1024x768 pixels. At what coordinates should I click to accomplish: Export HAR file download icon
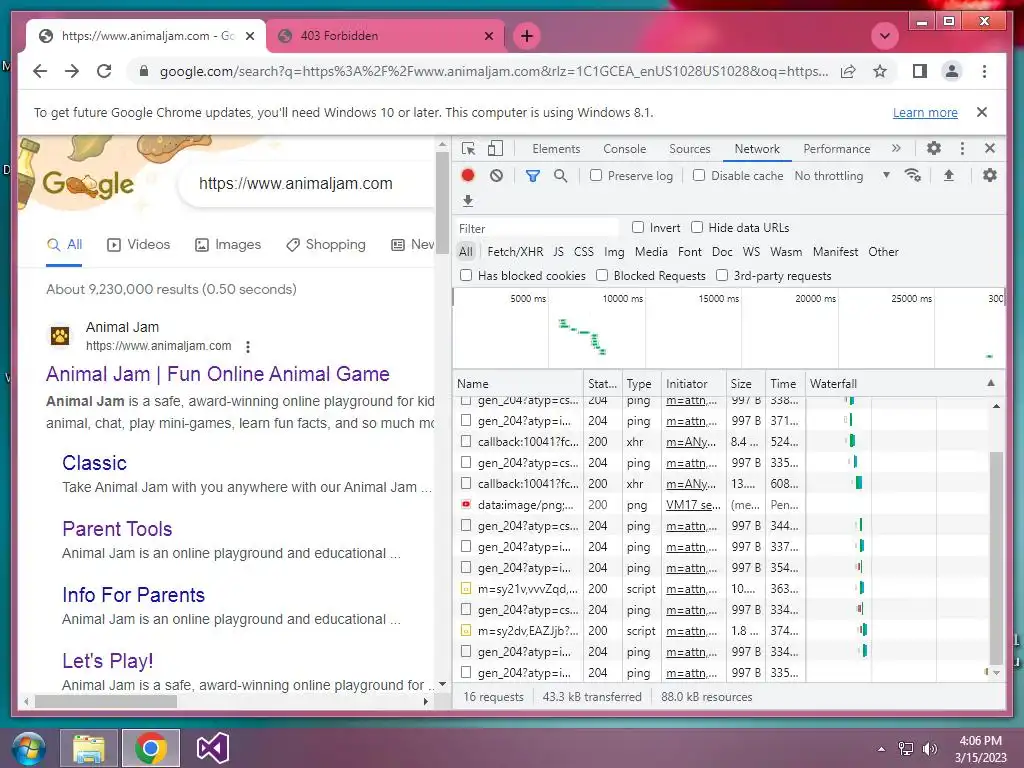[468, 200]
